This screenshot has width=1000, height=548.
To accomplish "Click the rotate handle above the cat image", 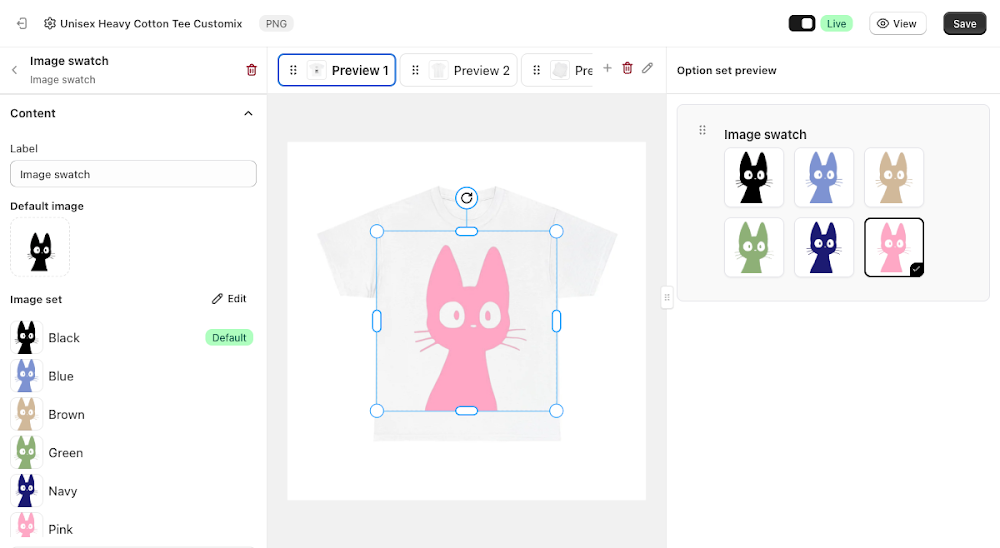I will click(x=467, y=198).
